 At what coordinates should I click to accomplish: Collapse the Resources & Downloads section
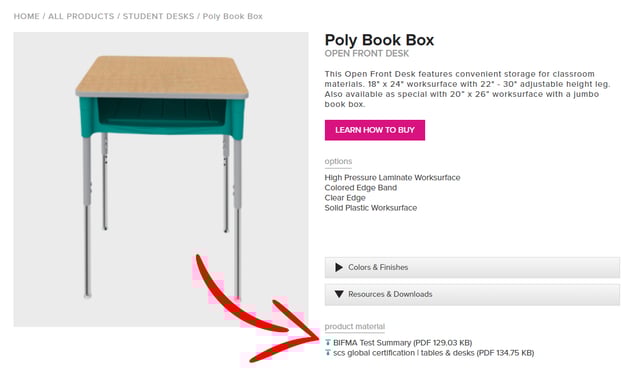click(x=472, y=294)
